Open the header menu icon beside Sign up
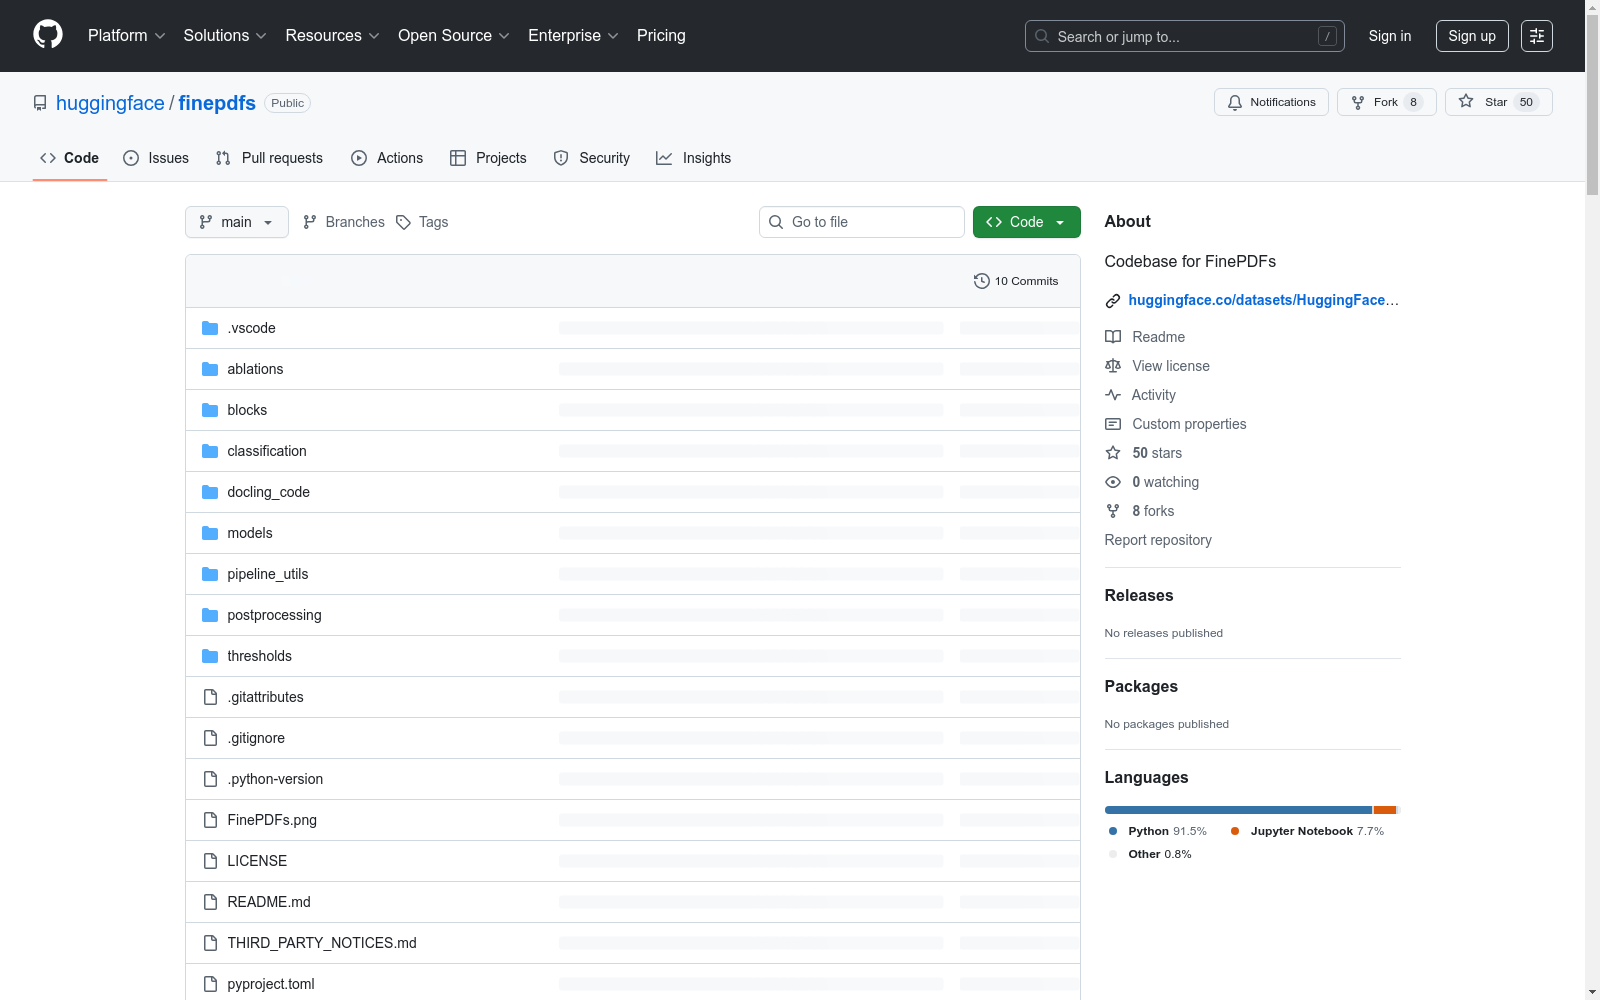Image resolution: width=1600 pixels, height=1000 pixels. pos(1537,36)
